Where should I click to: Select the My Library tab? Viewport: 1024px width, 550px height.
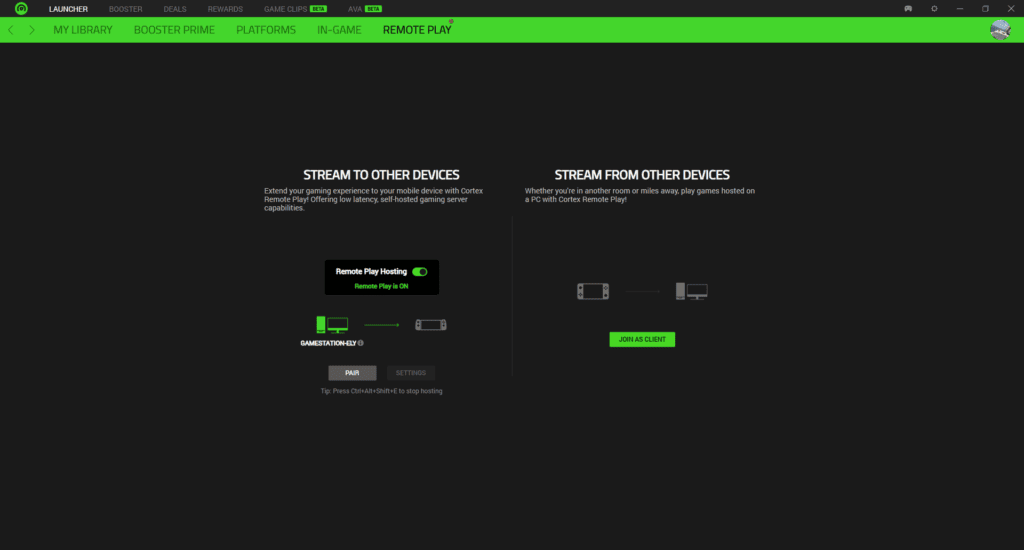[83, 30]
